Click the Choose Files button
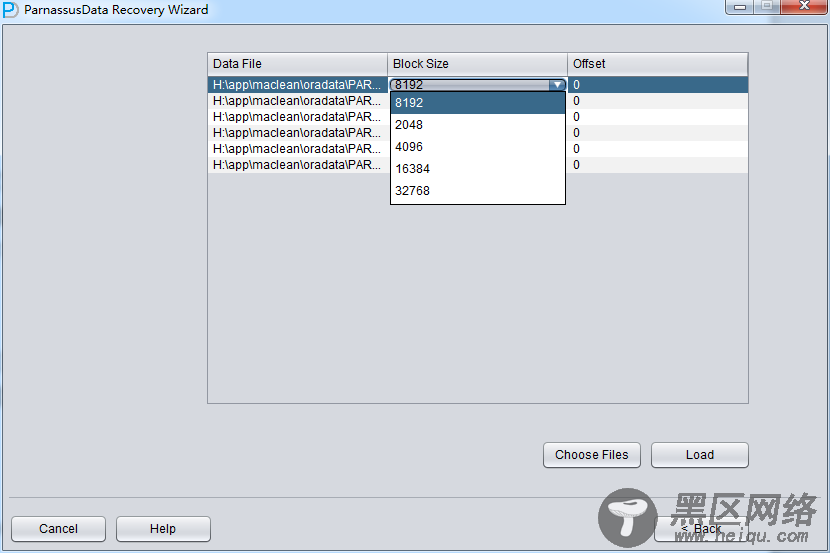830x553 pixels. pyautogui.click(x=592, y=455)
